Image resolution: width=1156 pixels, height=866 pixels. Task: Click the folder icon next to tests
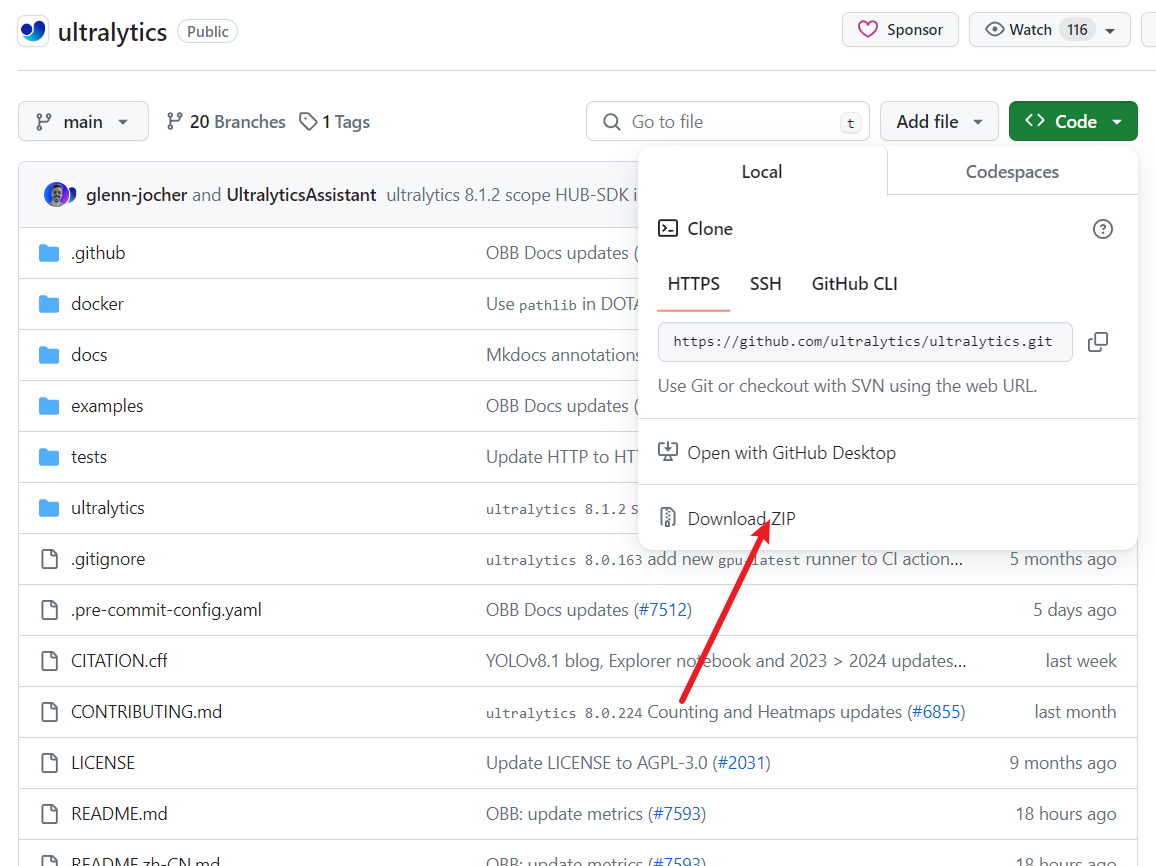coord(49,457)
